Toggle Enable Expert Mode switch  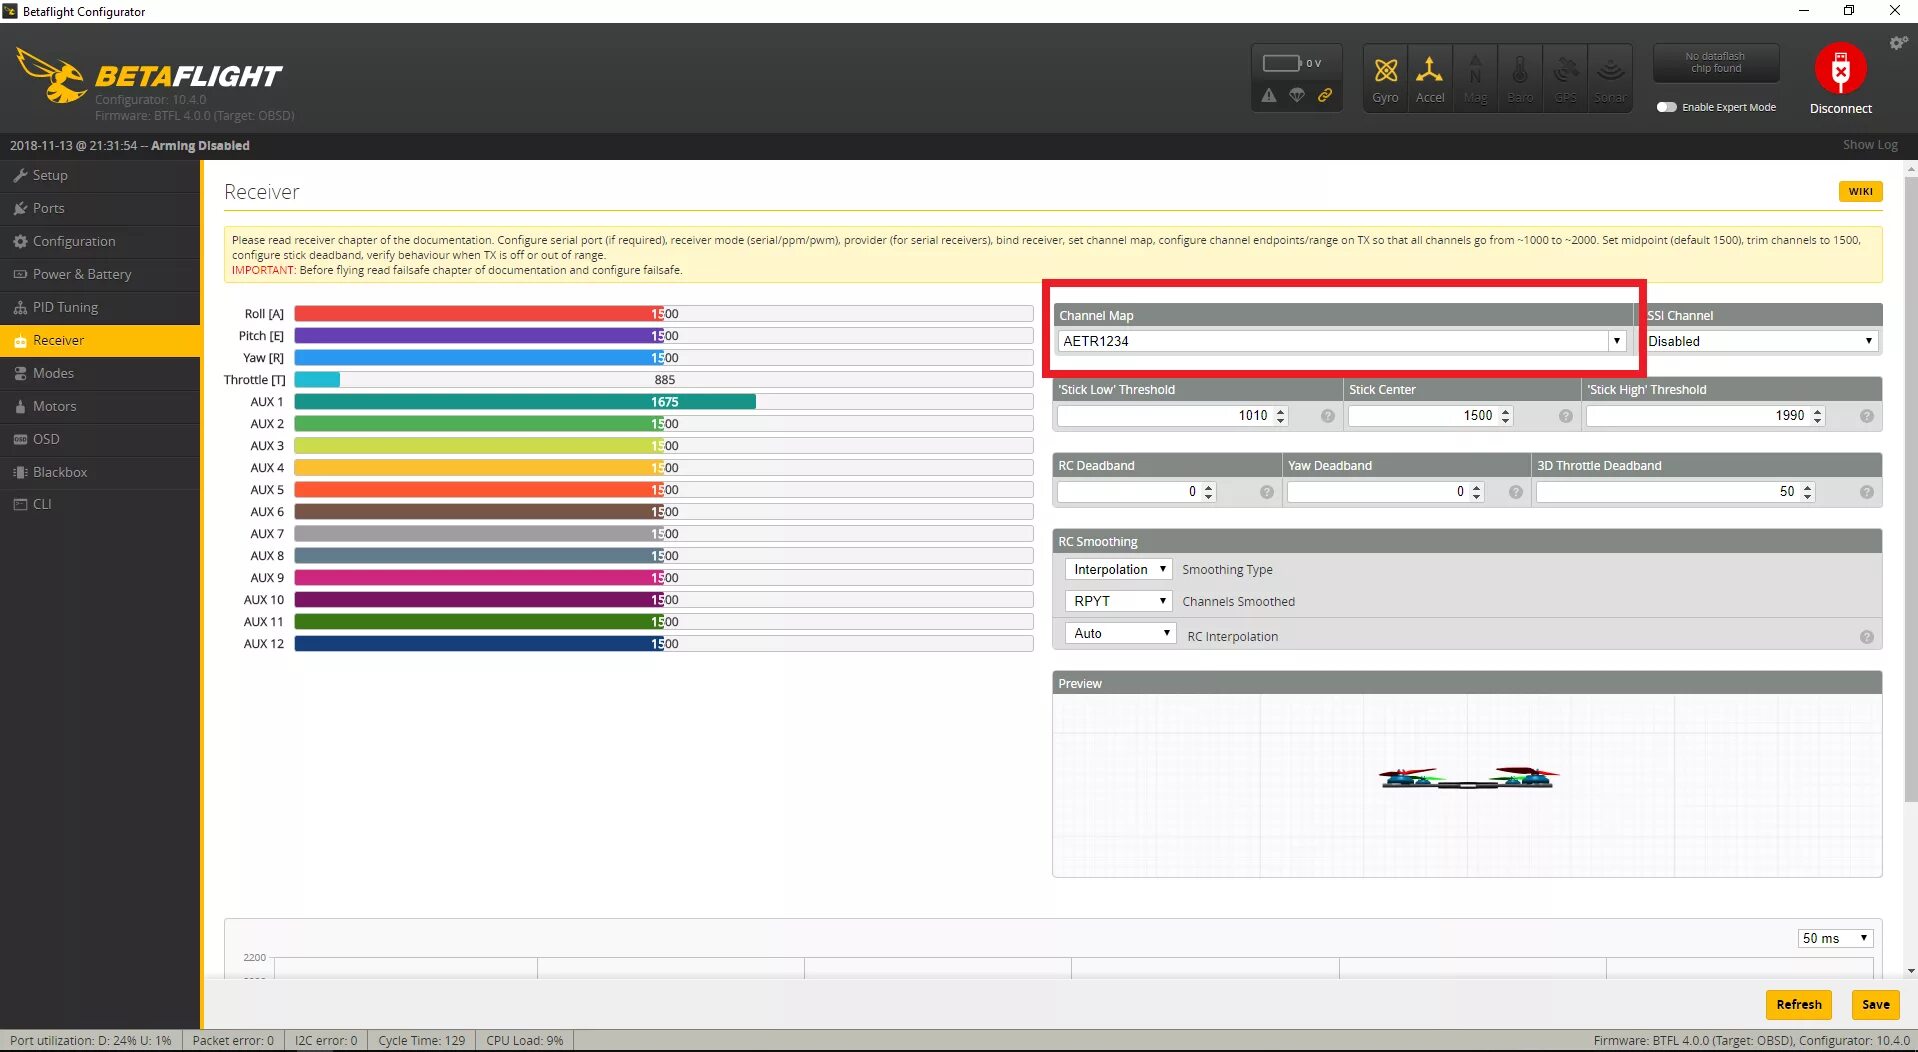(1667, 107)
